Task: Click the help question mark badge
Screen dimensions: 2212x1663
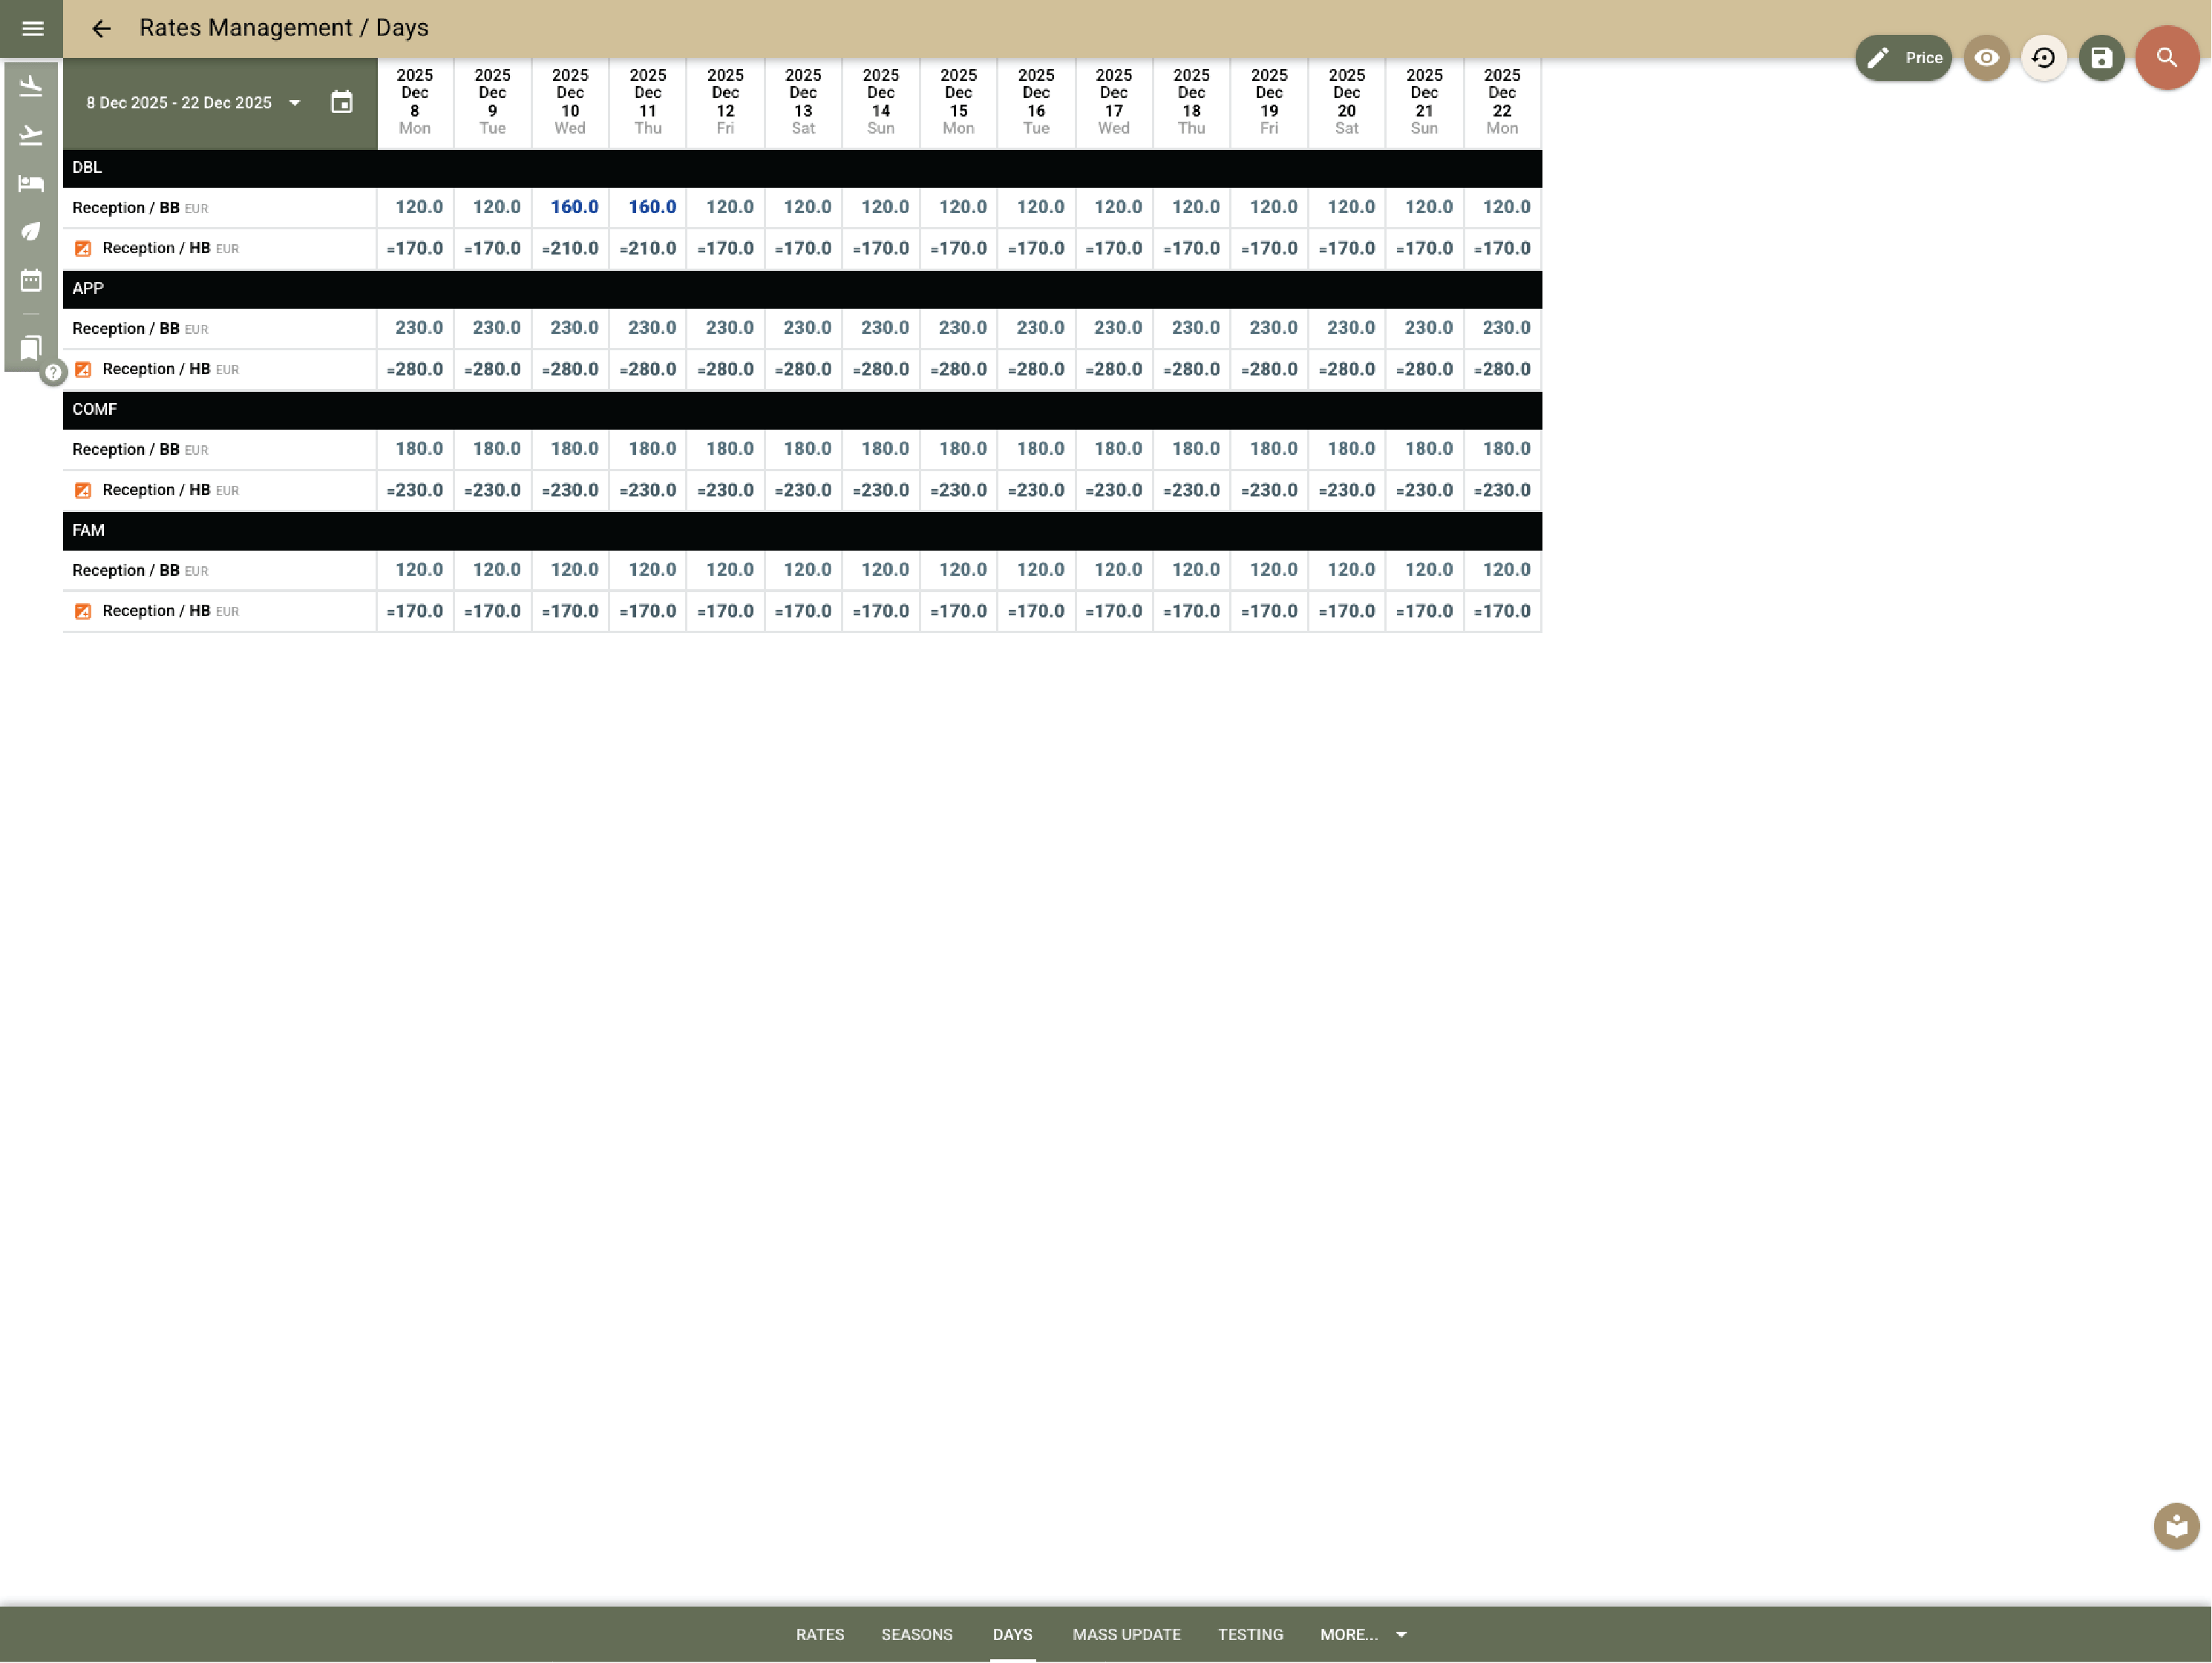Action: pyautogui.click(x=53, y=372)
